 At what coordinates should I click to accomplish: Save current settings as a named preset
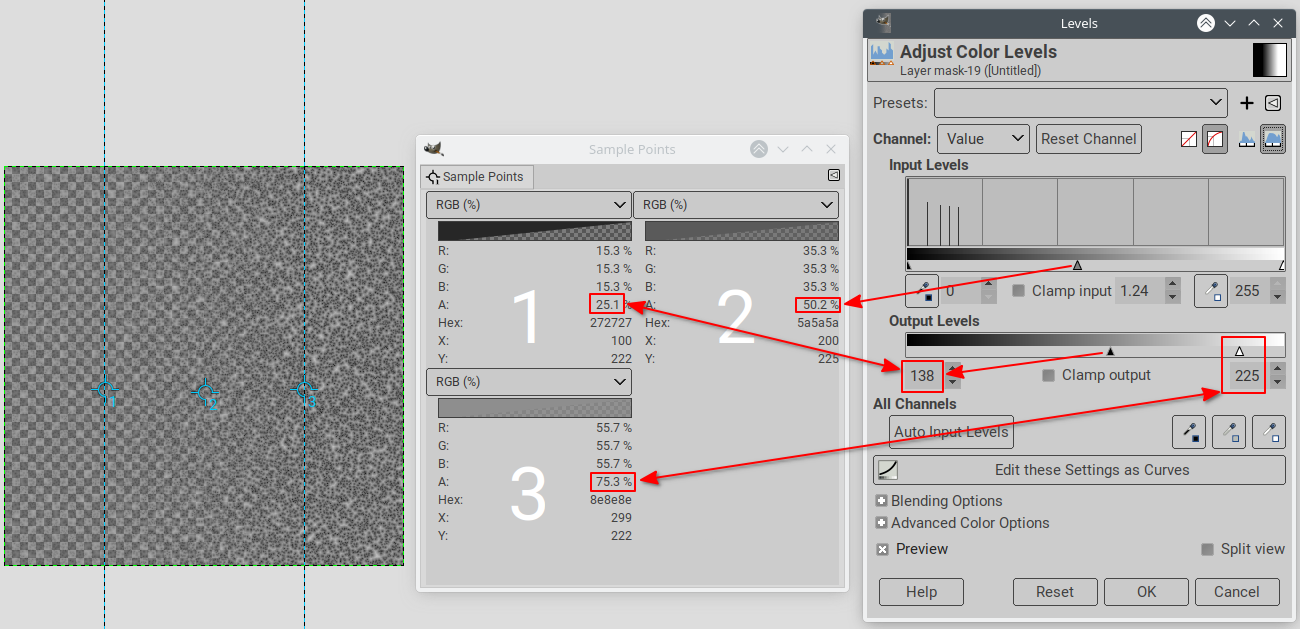(1247, 103)
